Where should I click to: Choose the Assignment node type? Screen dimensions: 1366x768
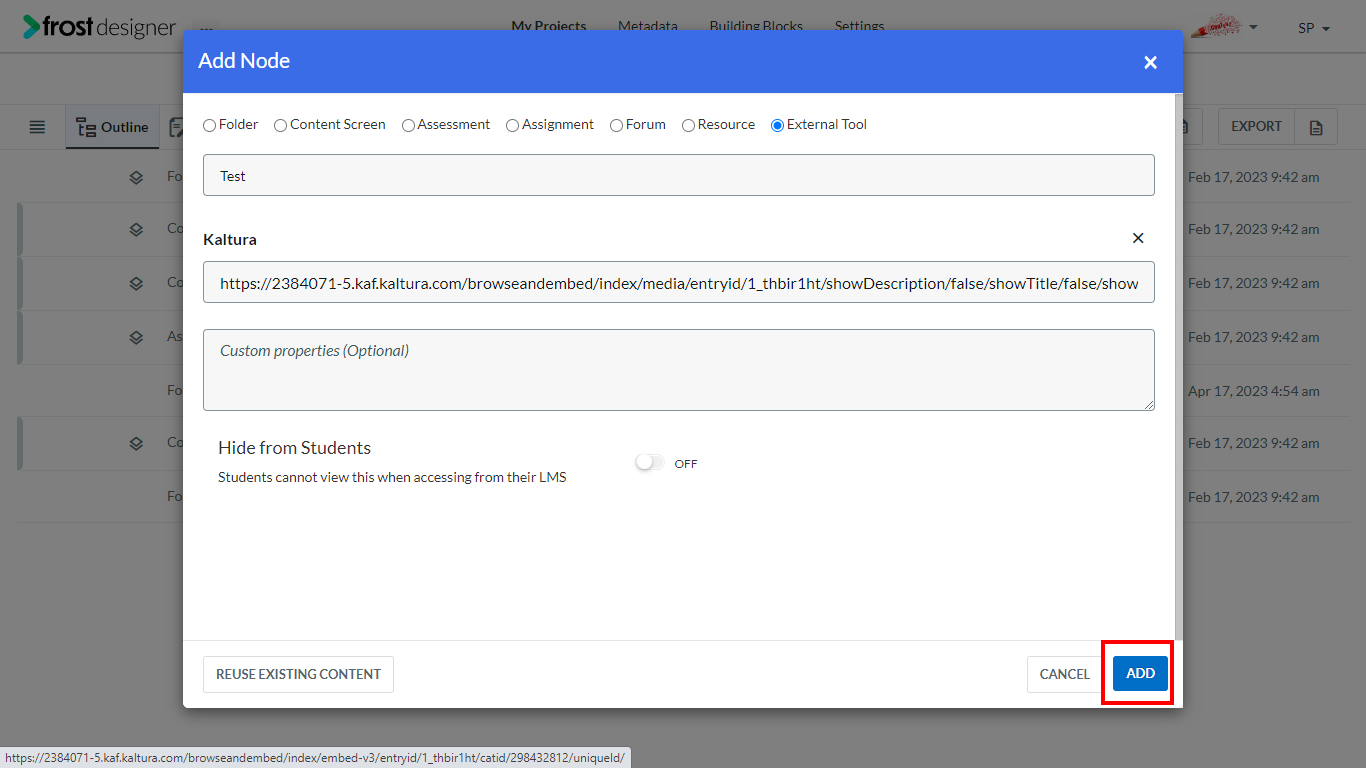click(512, 125)
